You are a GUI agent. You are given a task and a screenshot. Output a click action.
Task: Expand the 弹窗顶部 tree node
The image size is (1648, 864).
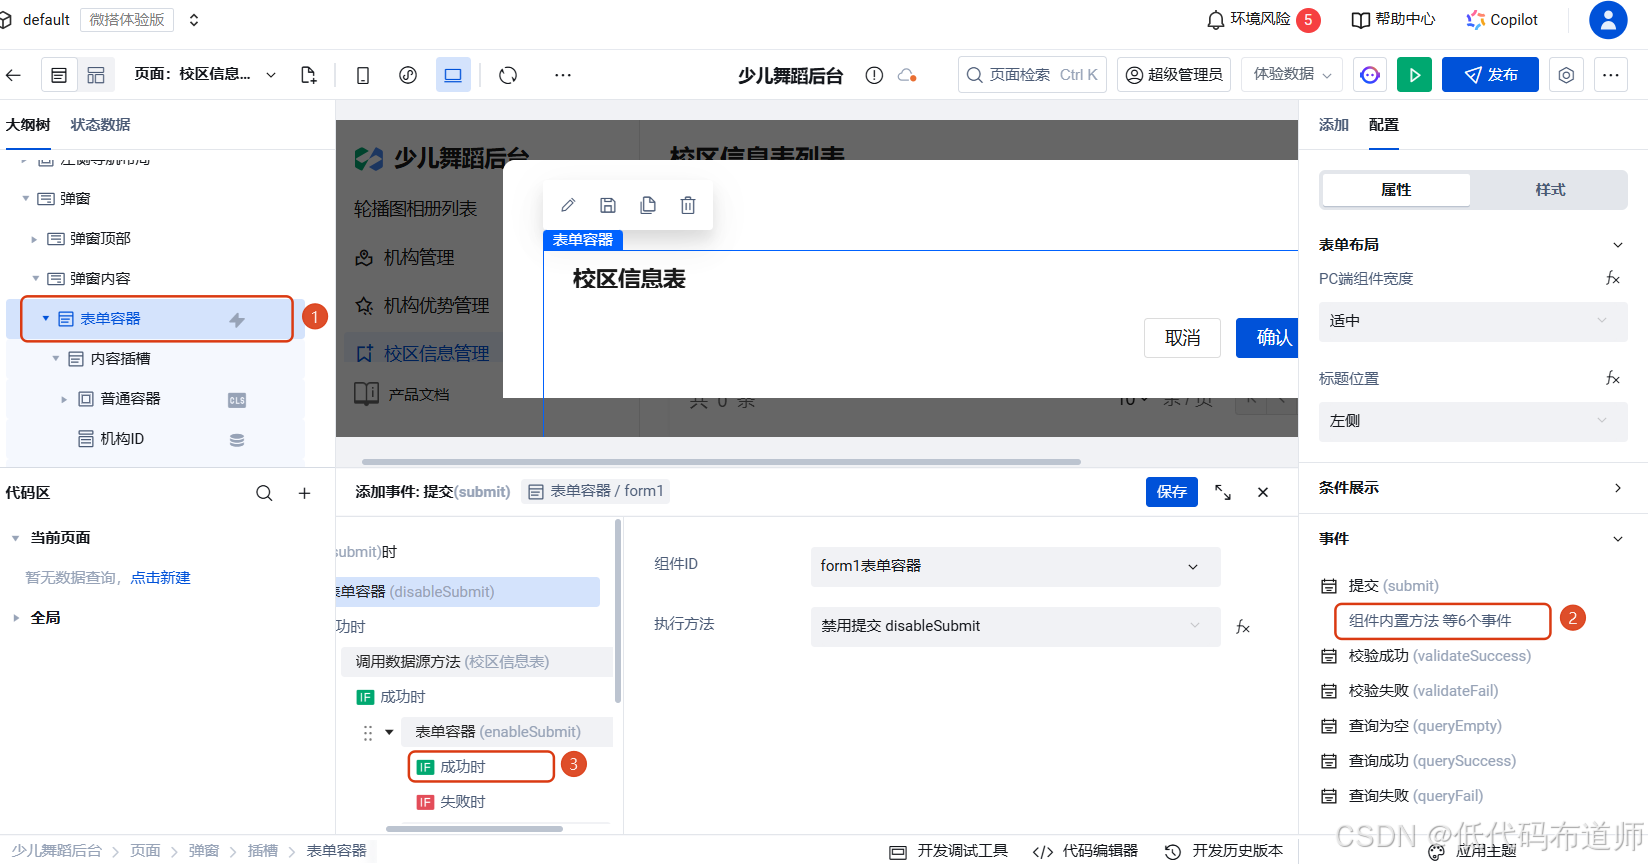tap(35, 239)
